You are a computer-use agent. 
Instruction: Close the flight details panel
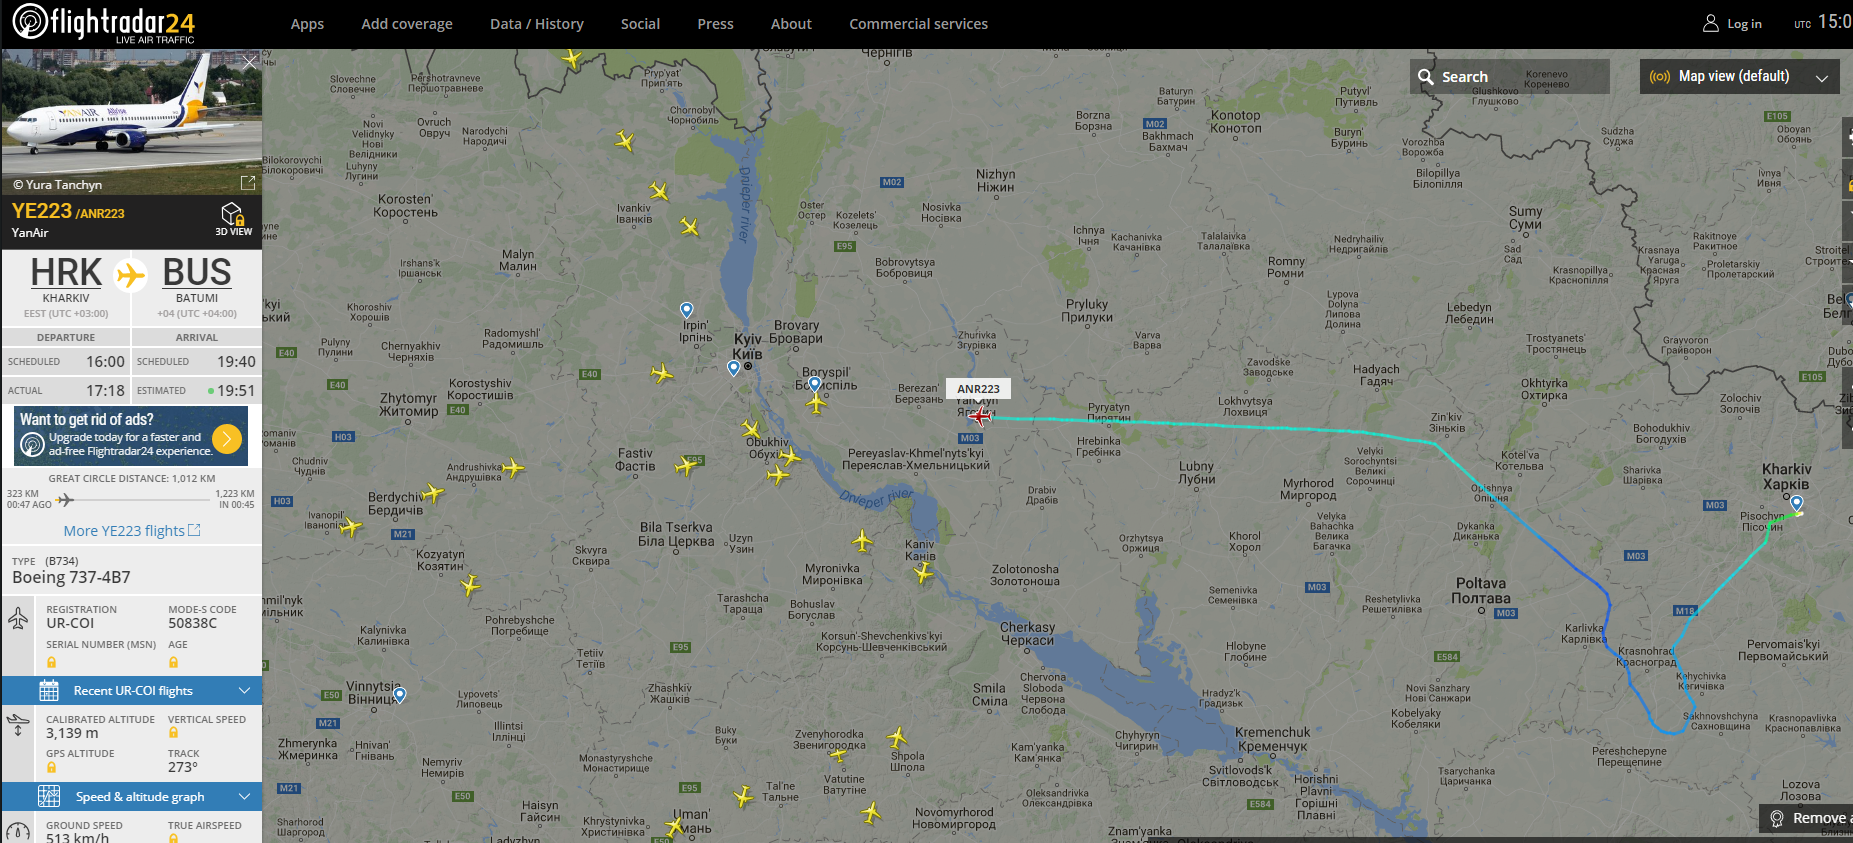249,62
